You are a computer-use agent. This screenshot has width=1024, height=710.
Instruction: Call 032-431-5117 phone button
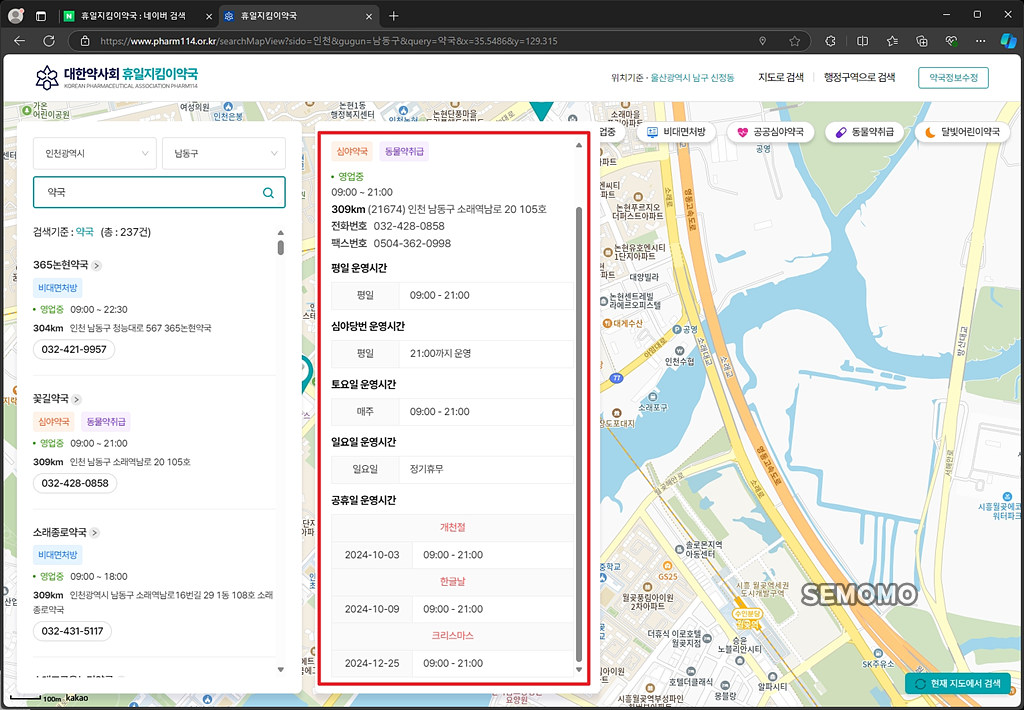pyautogui.click(x=72, y=631)
